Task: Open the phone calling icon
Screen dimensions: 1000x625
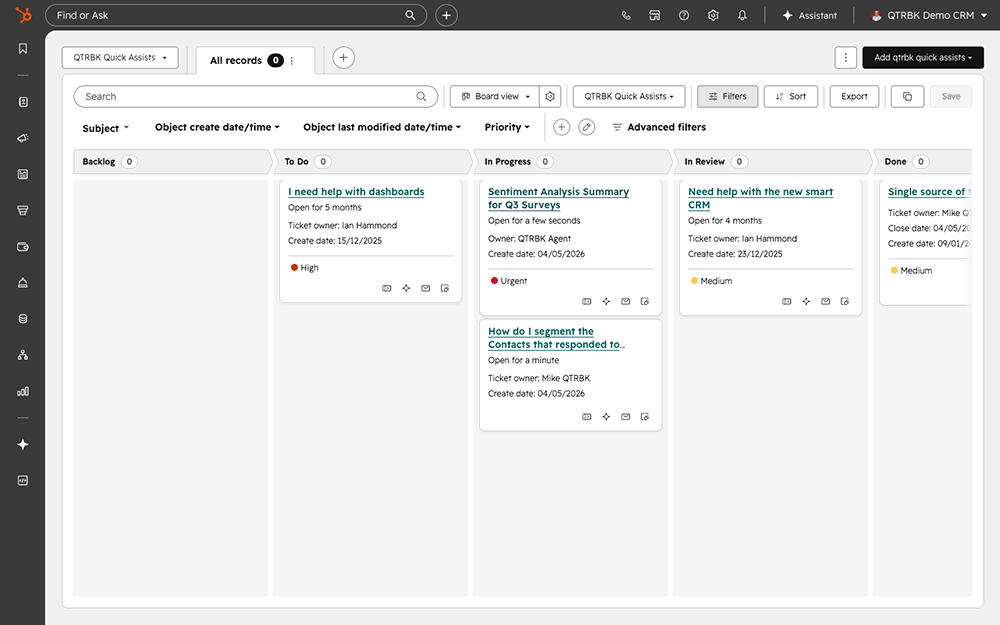Action: point(626,15)
